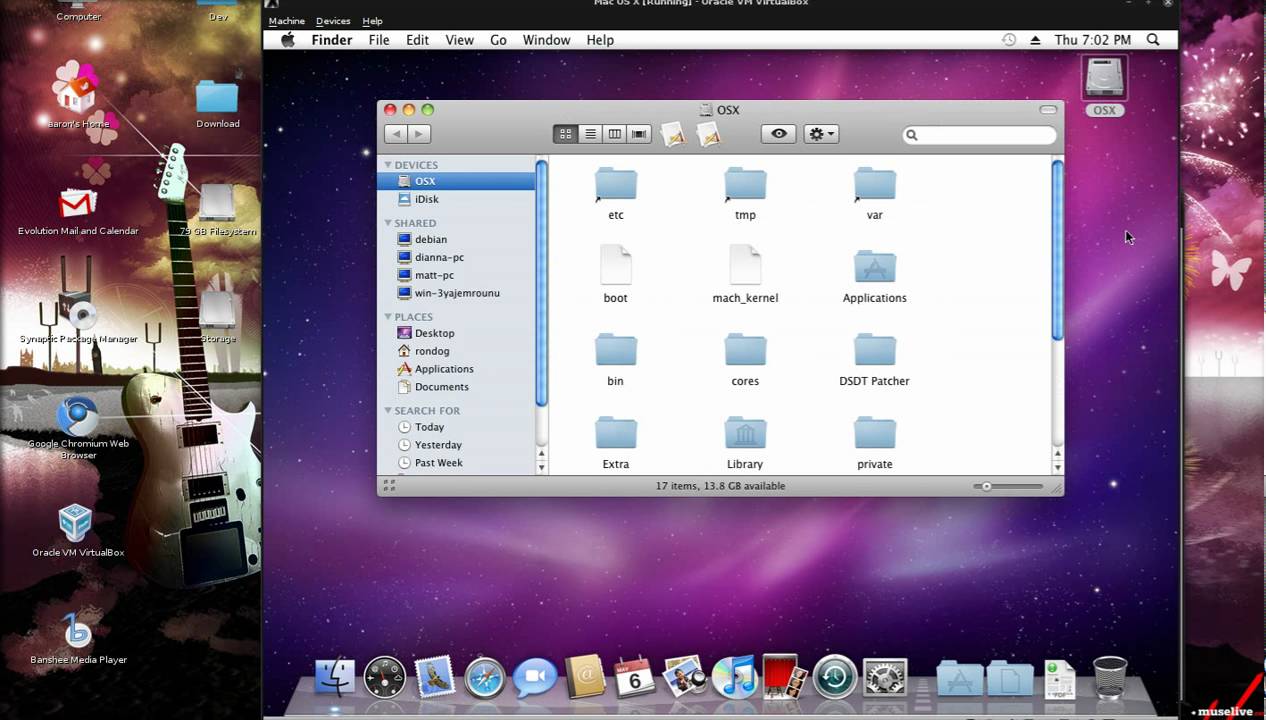The height and width of the screenshot is (720, 1266).
Task: Open rondog home in sidebar
Action: pos(455,351)
